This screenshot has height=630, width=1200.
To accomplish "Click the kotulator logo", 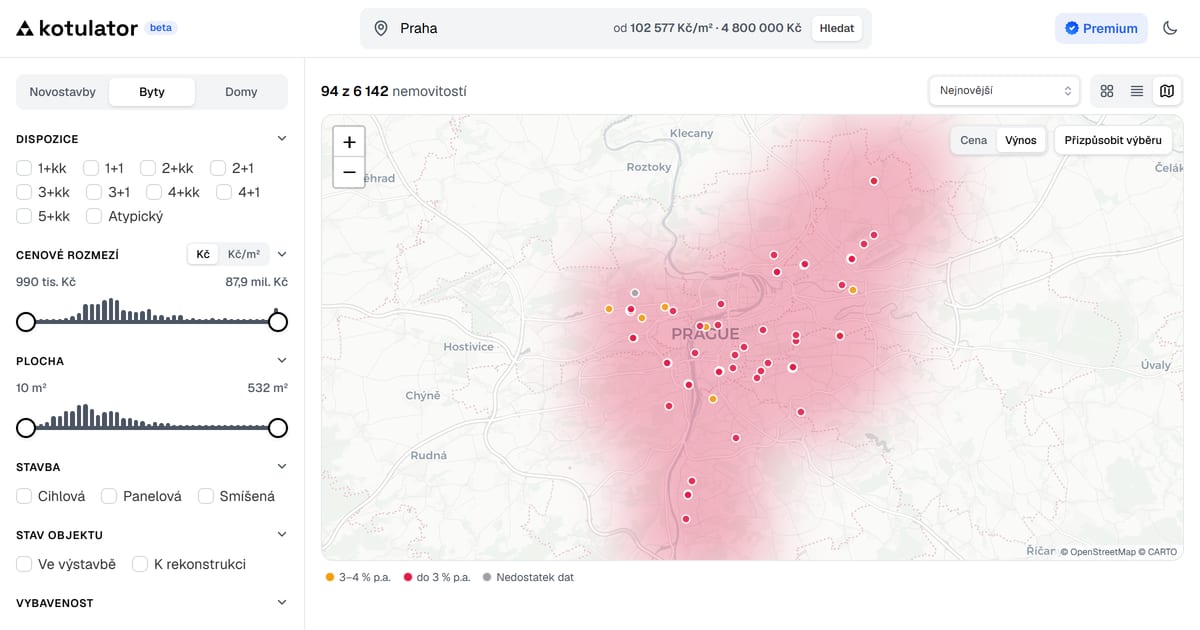I will tap(77, 28).
